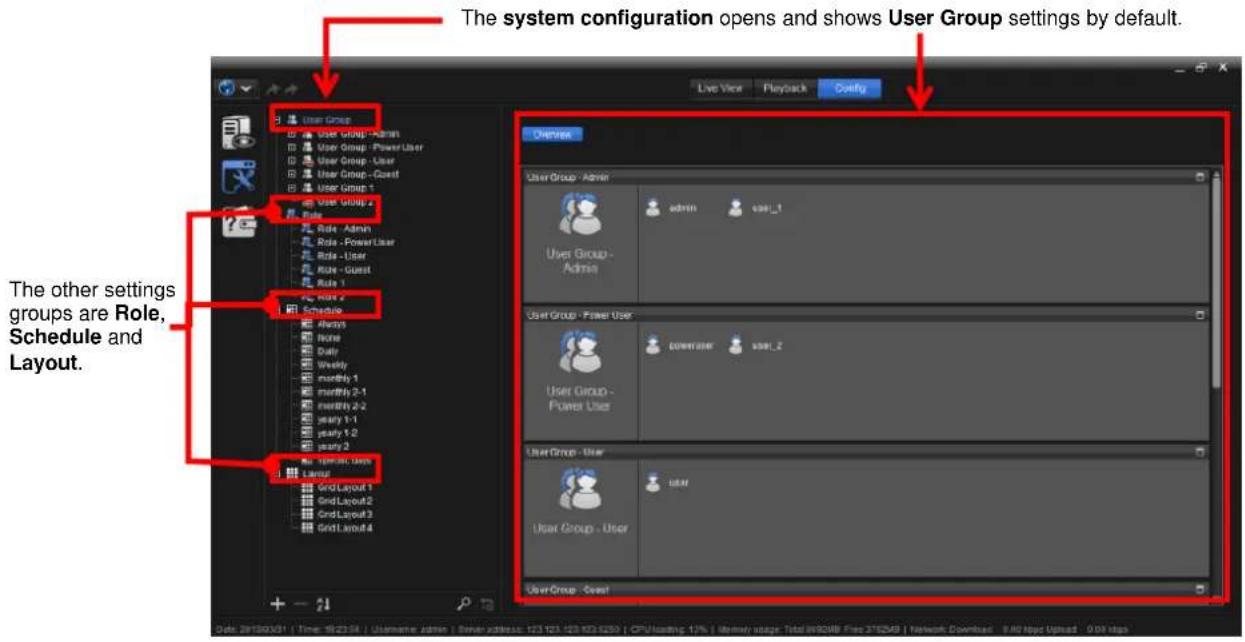The width and height of the screenshot is (1245, 642).
Task: Expand User Group - Admin tree node
Action: [x=293, y=133]
